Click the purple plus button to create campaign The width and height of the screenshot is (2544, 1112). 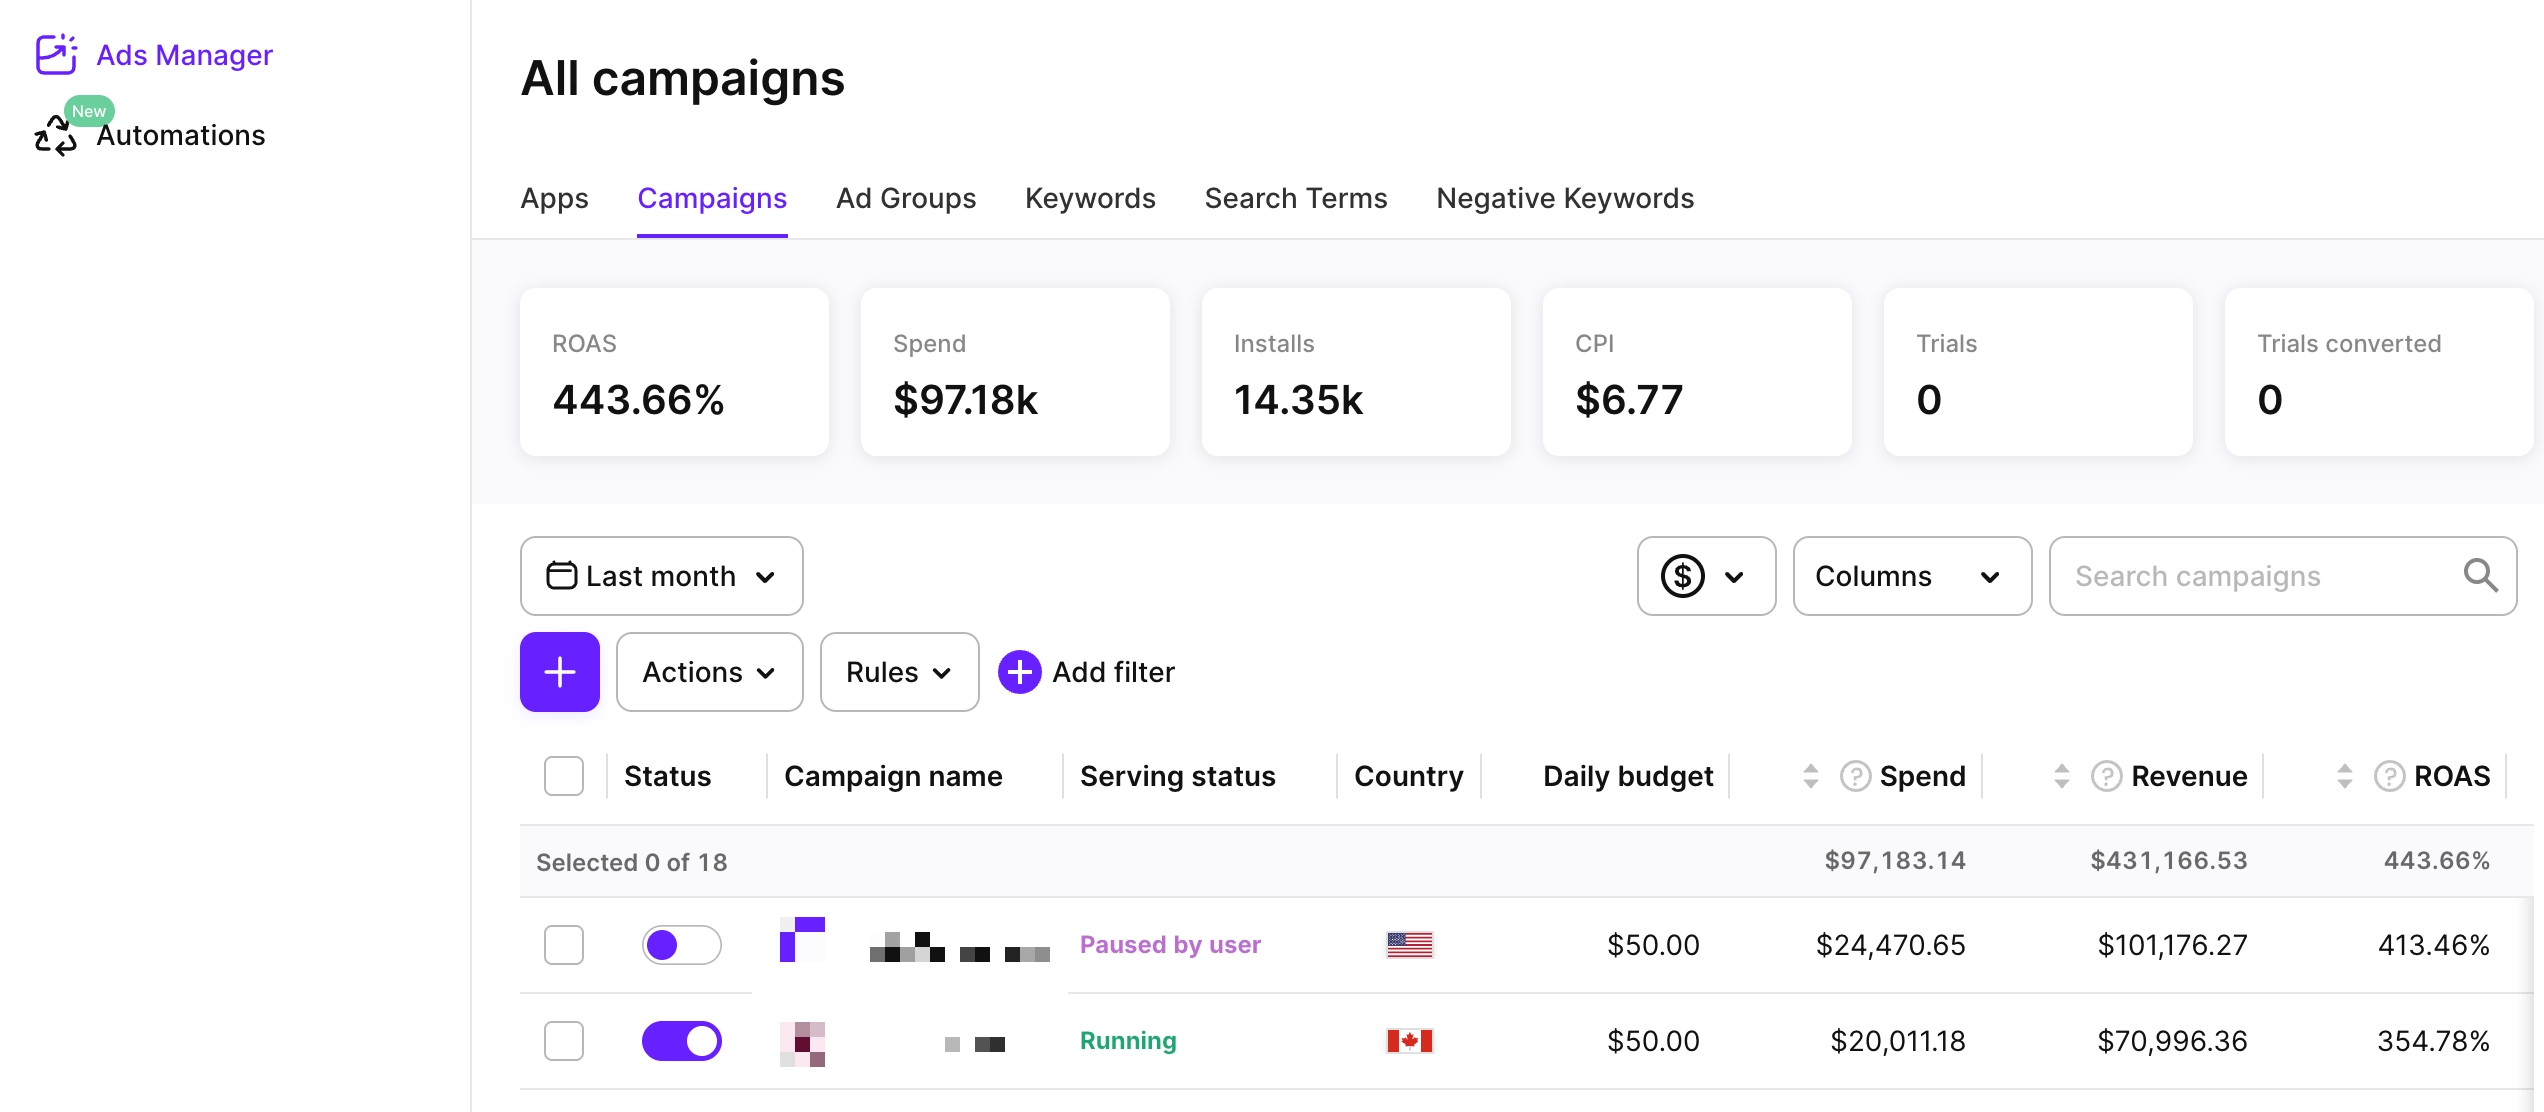(x=559, y=671)
